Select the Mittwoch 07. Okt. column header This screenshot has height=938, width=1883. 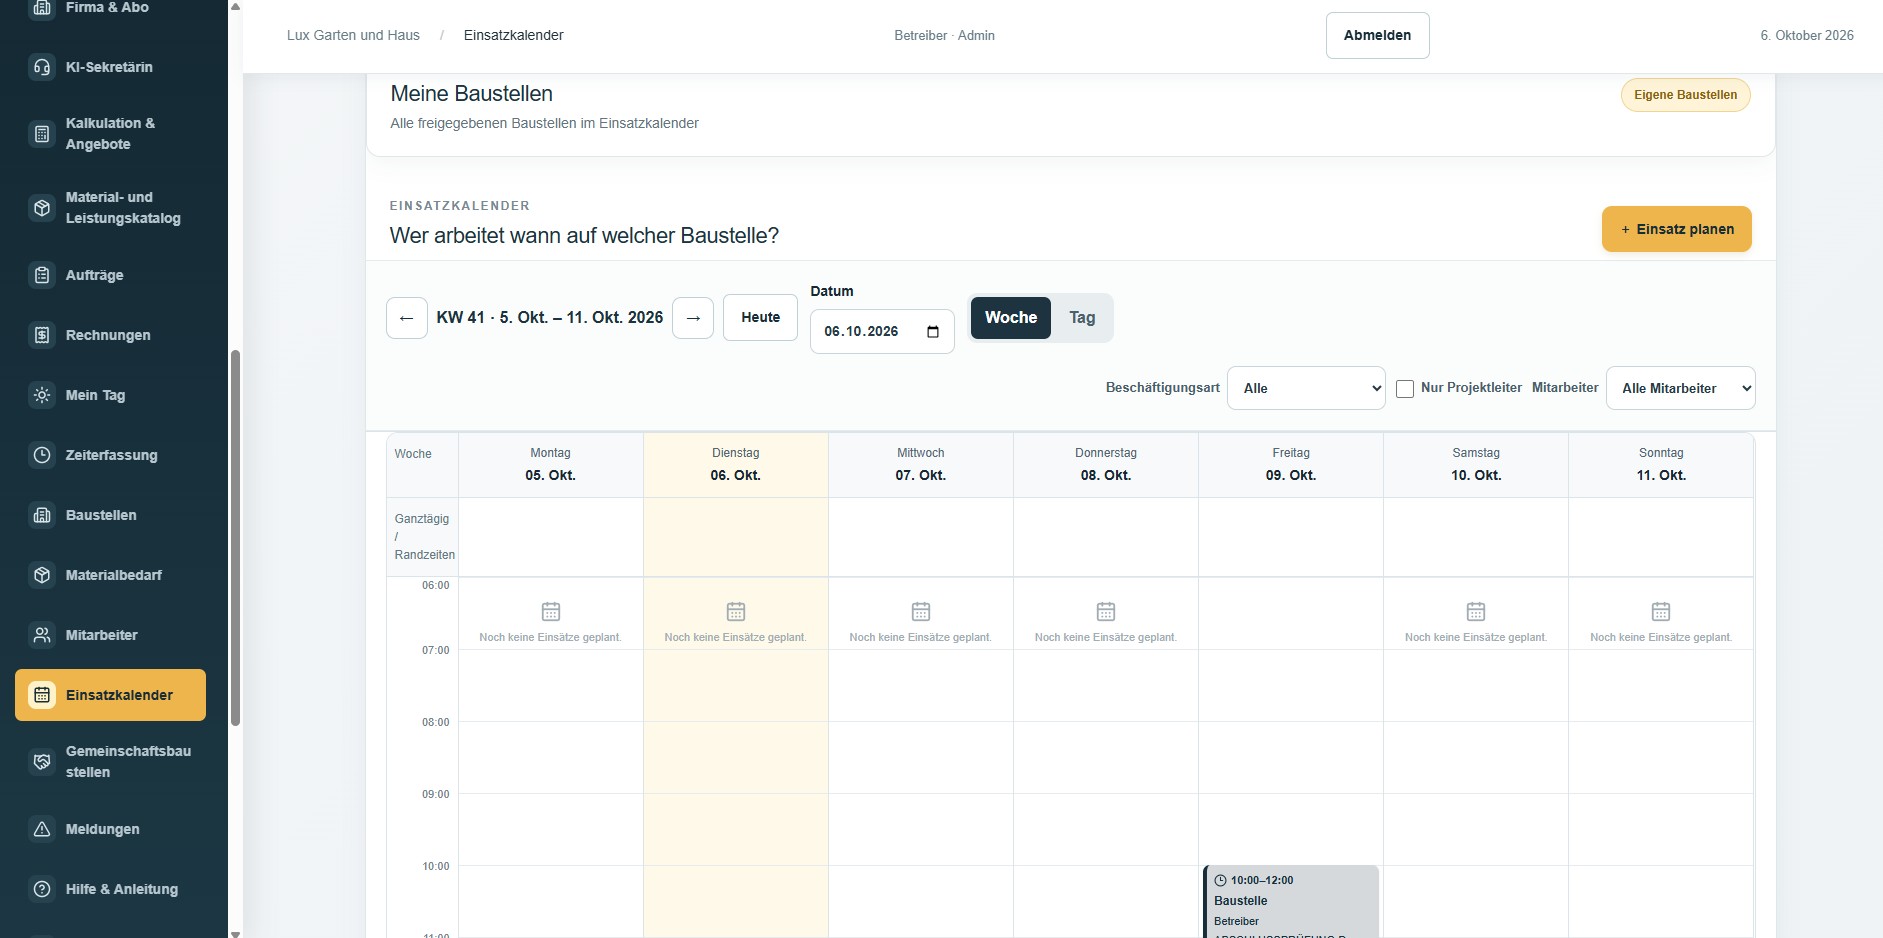[x=920, y=464]
